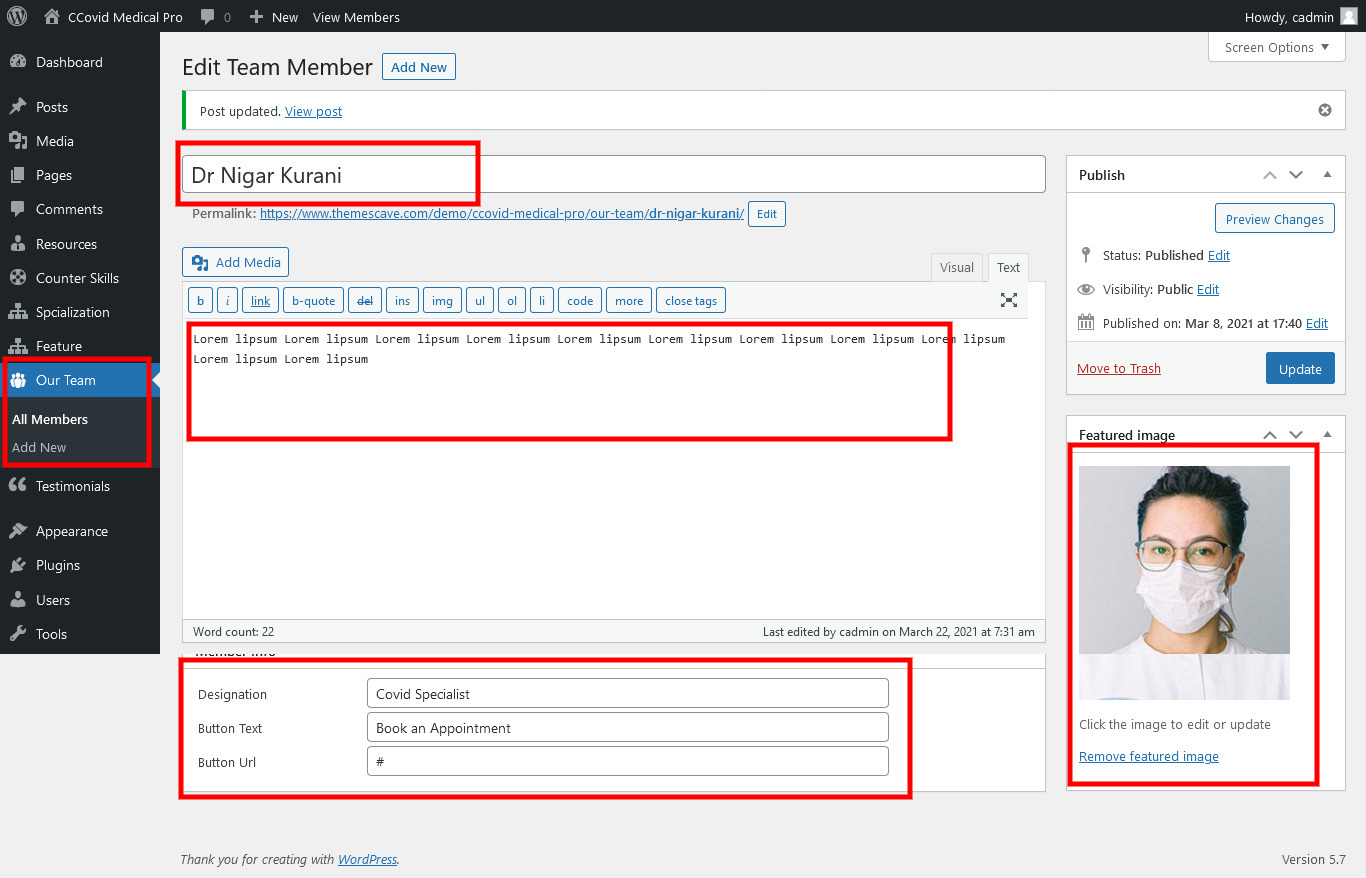The image size is (1366, 878).
Task: Move Publish box down with arrow
Action: pyautogui.click(x=1296, y=175)
